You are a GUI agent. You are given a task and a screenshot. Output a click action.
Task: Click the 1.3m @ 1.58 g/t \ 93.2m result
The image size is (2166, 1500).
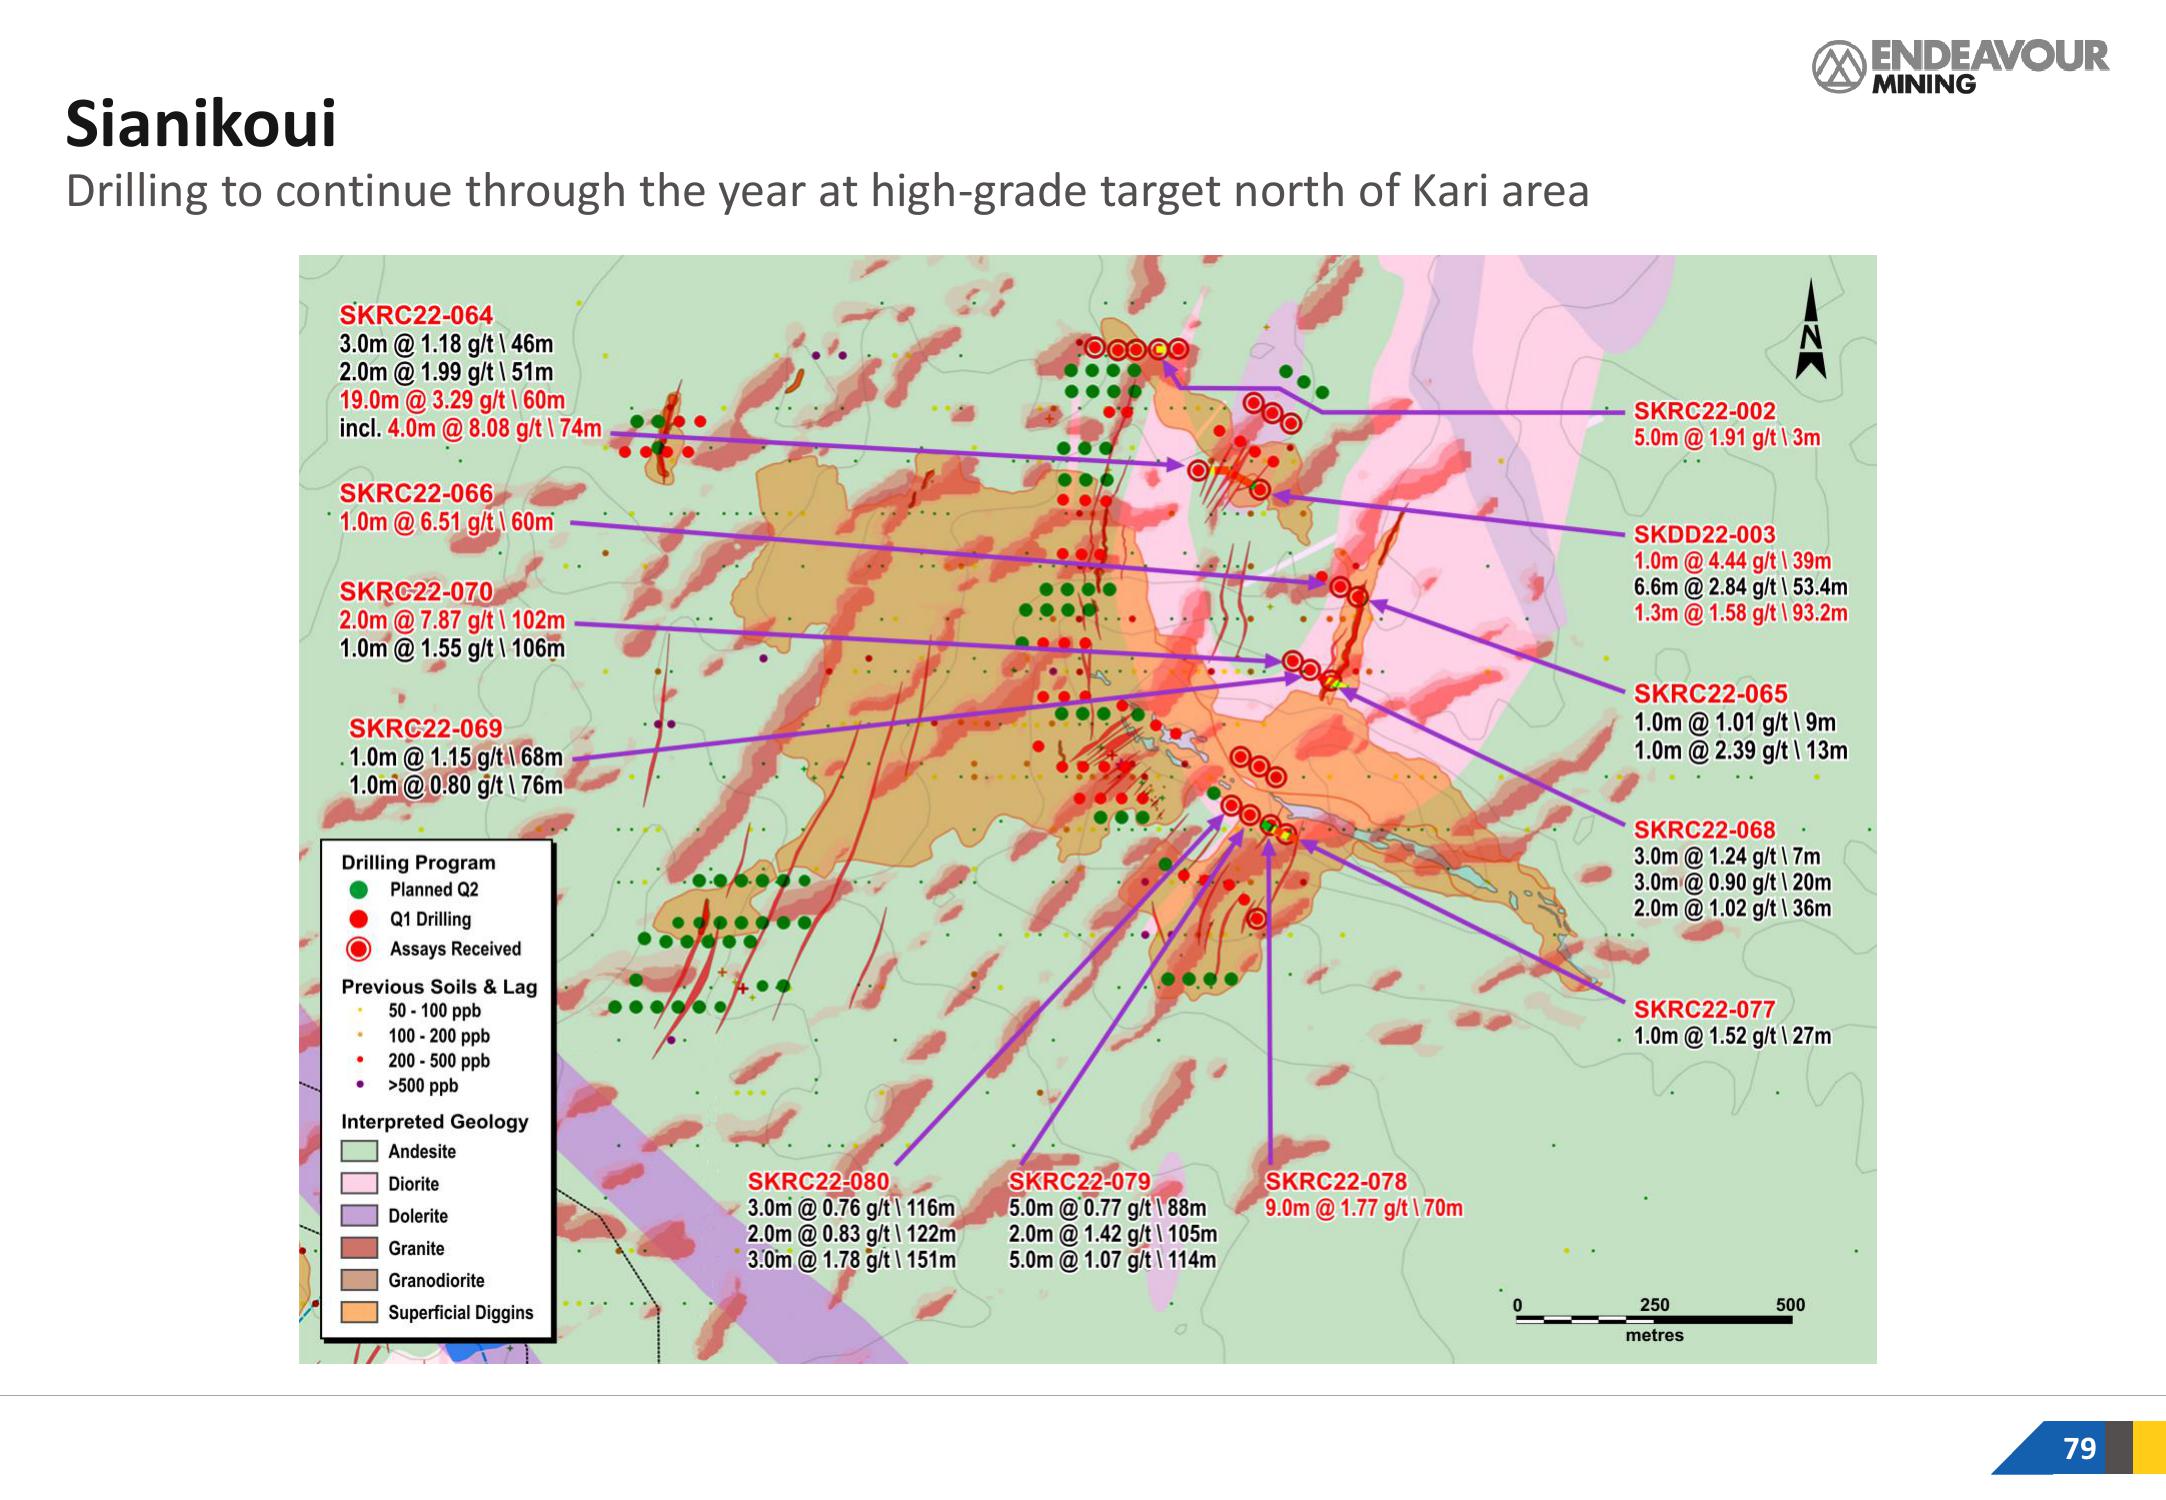pyautogui.click(x=1740, y=613)
